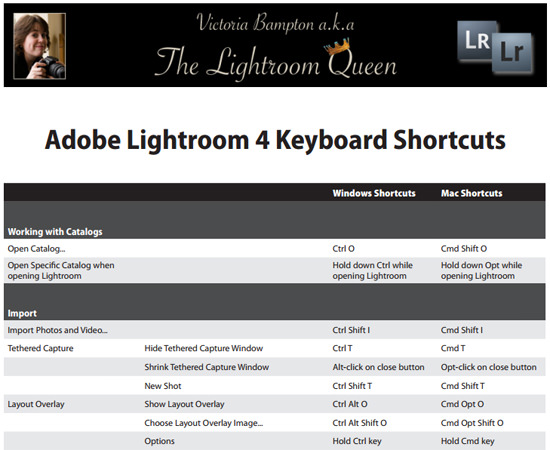Click the Open Catalog... row

tap(275, 248)
